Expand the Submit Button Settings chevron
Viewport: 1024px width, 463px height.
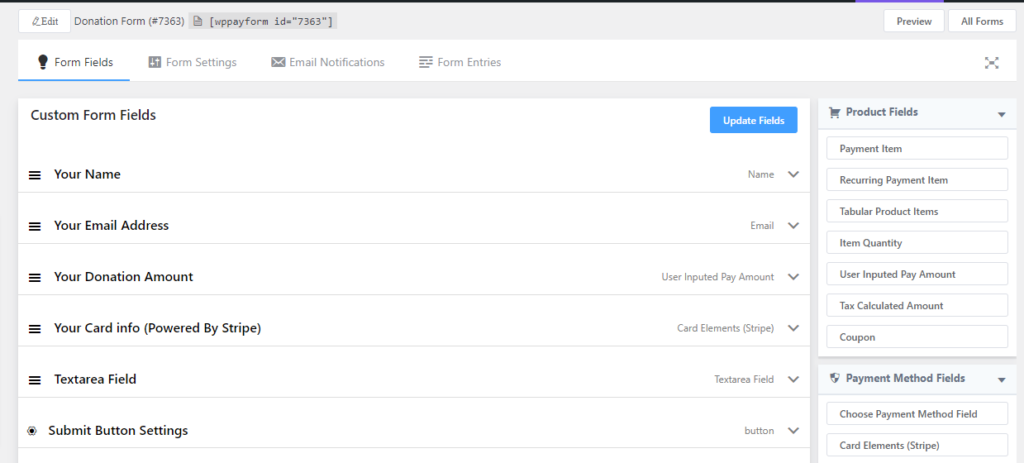pos(793,430)
